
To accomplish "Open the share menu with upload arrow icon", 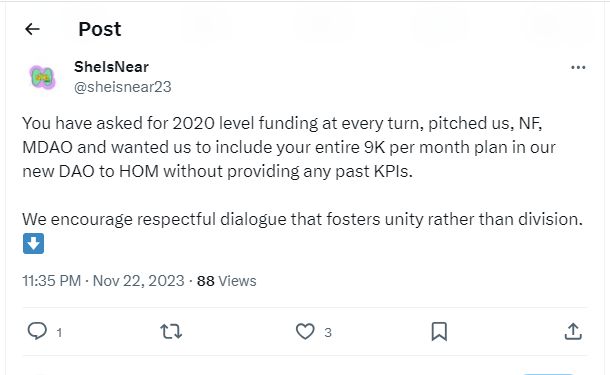I will coord(573,331).
